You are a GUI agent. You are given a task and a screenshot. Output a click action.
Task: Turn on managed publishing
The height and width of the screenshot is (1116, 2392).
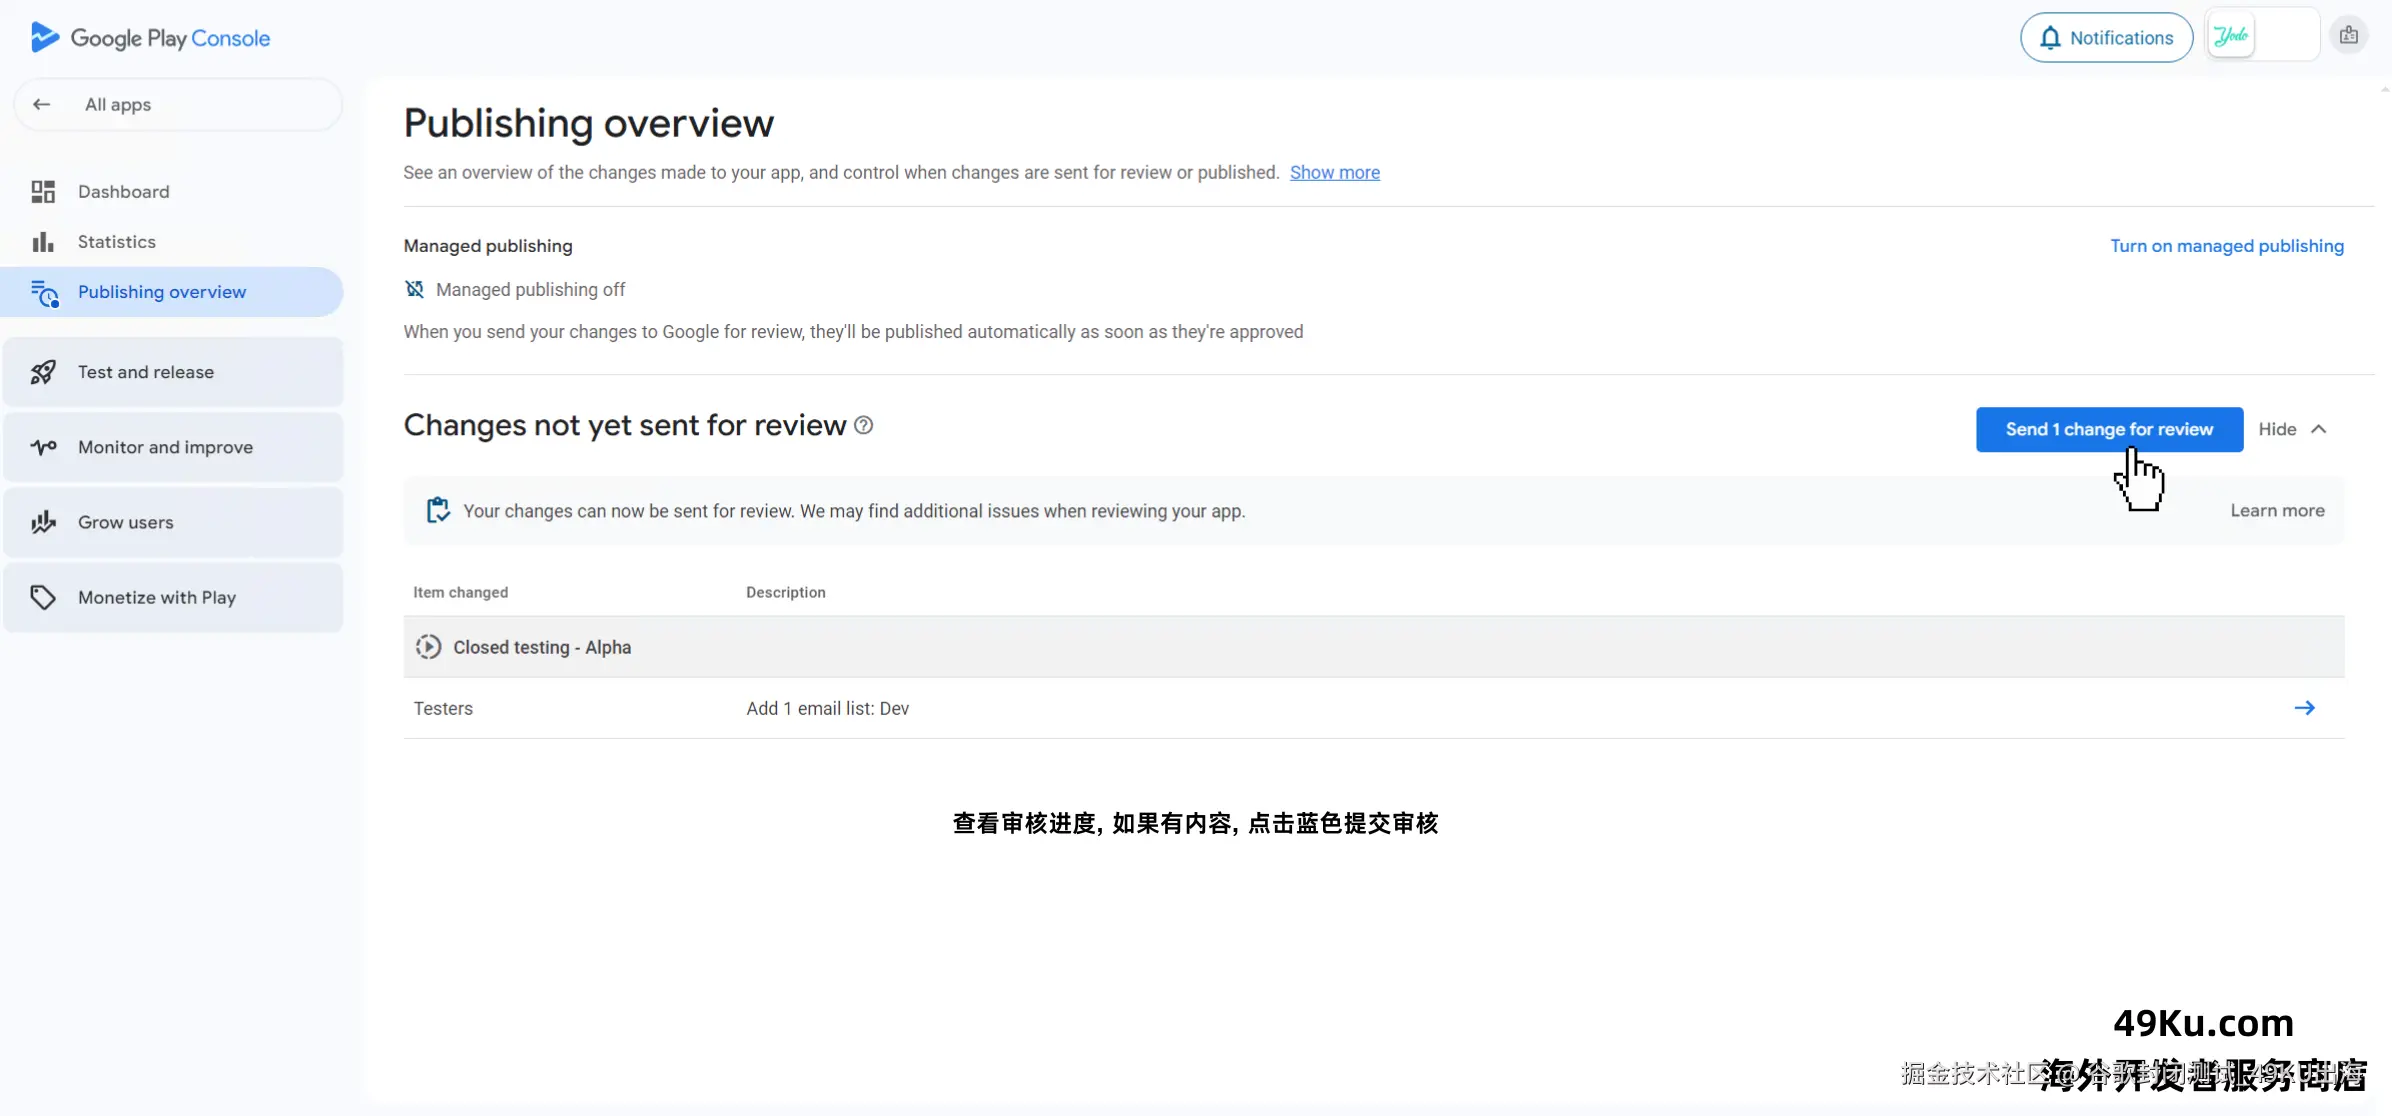[x=2226, y=246]
